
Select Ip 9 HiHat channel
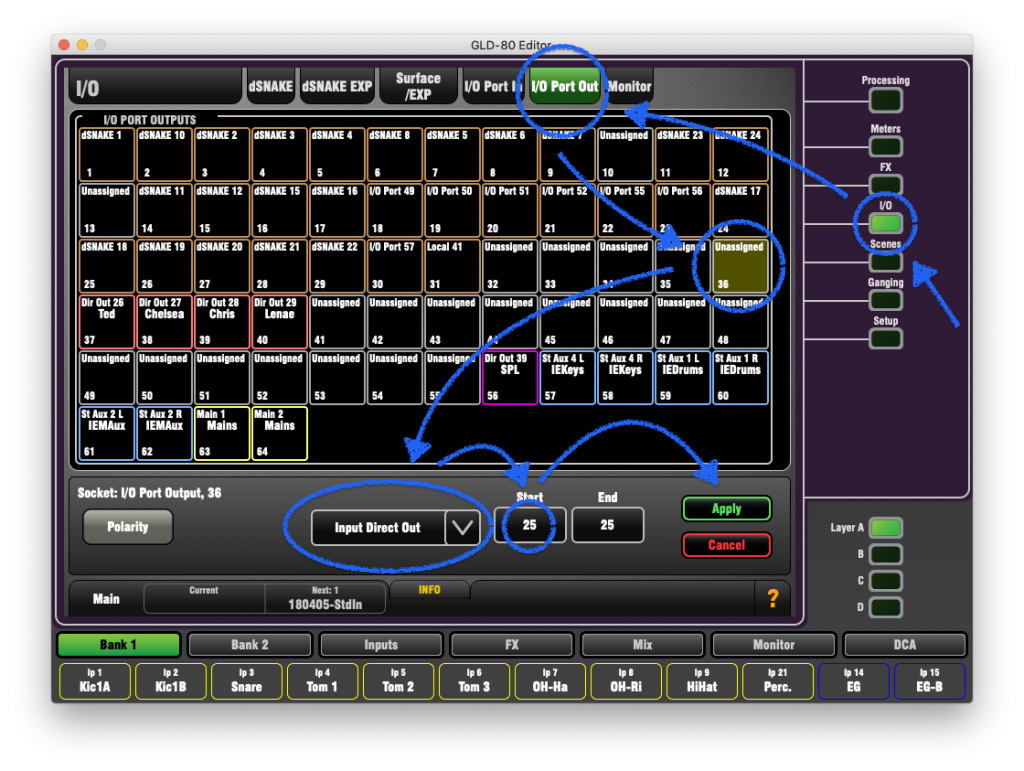pyautogui.click(x=702, y=681)
